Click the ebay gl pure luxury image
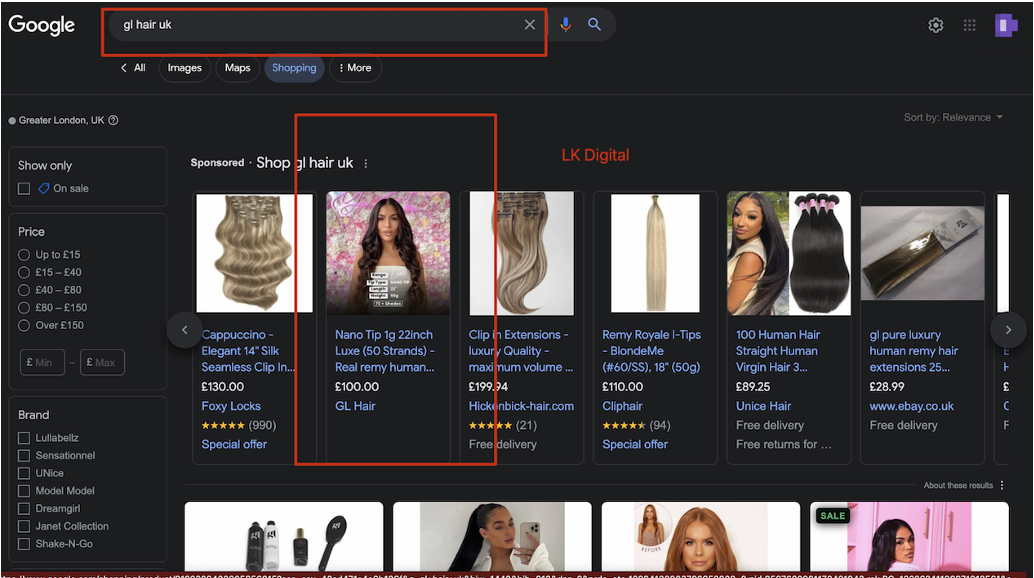The image size is (1034, 578). [x=923, y=253]
